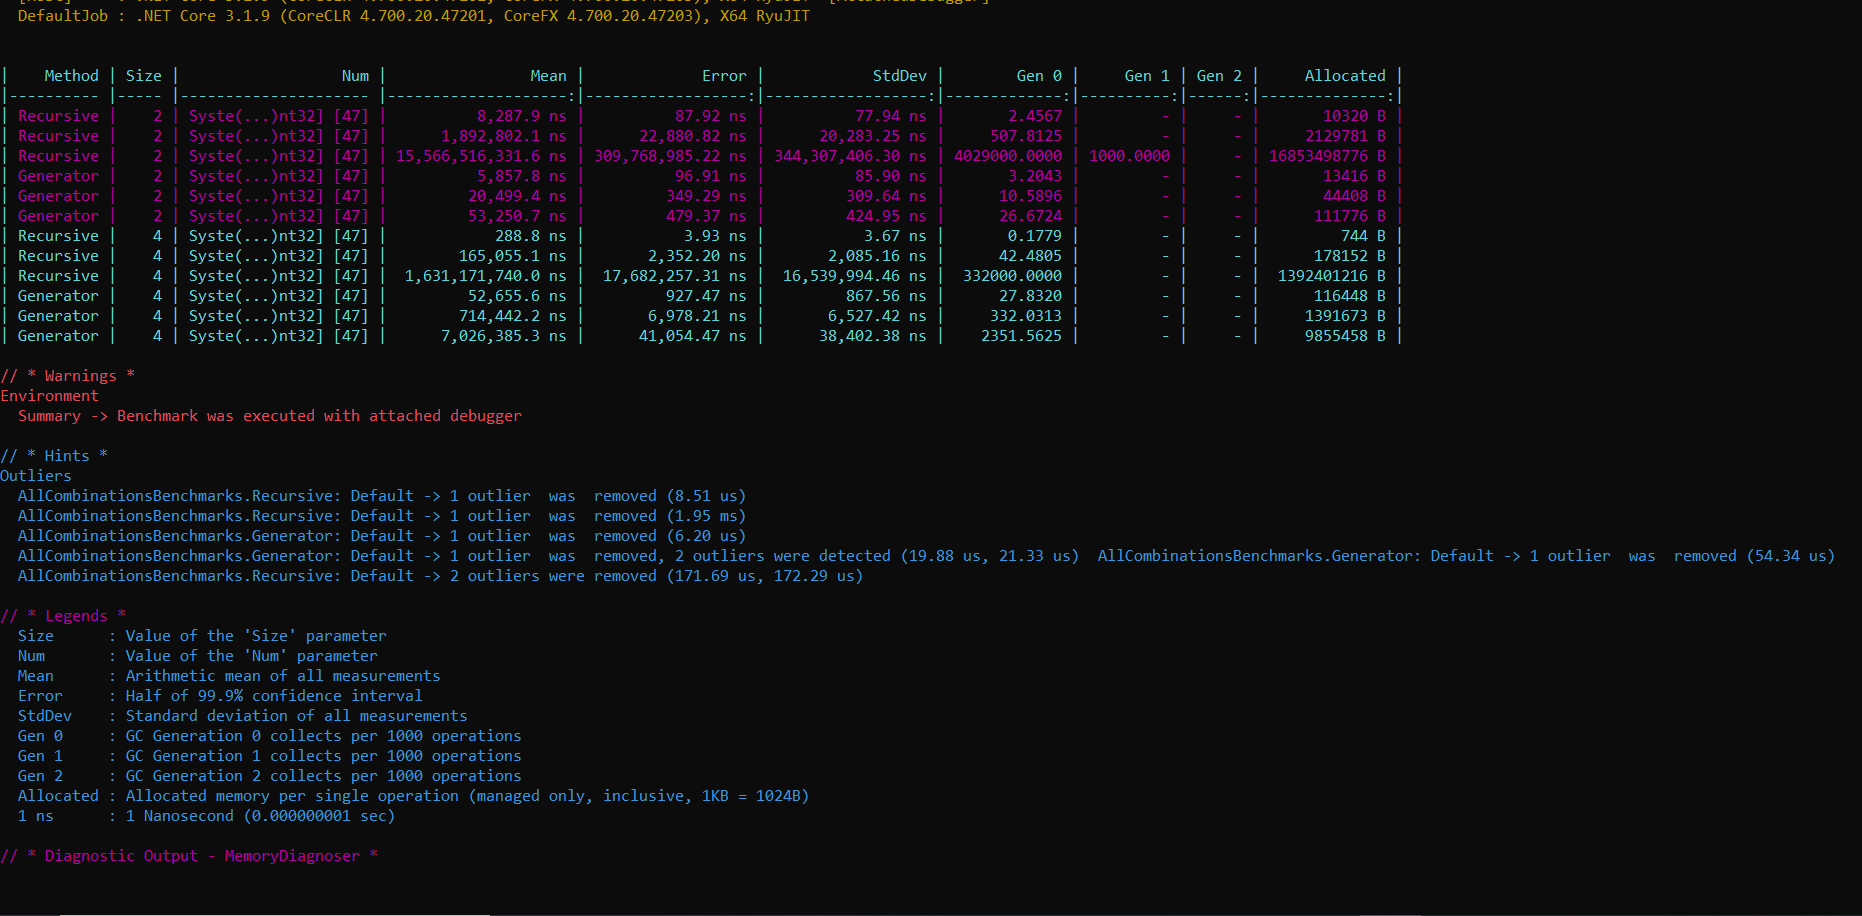Click the red 'Environment' warning label
This screenshot has height=916, width=1862.
tap(50, 396)
